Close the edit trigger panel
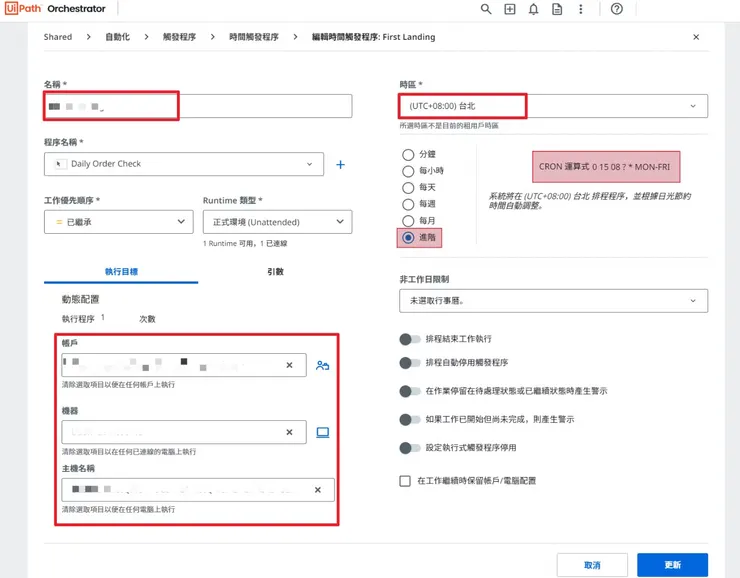740x578 pixels. (696, 37)
